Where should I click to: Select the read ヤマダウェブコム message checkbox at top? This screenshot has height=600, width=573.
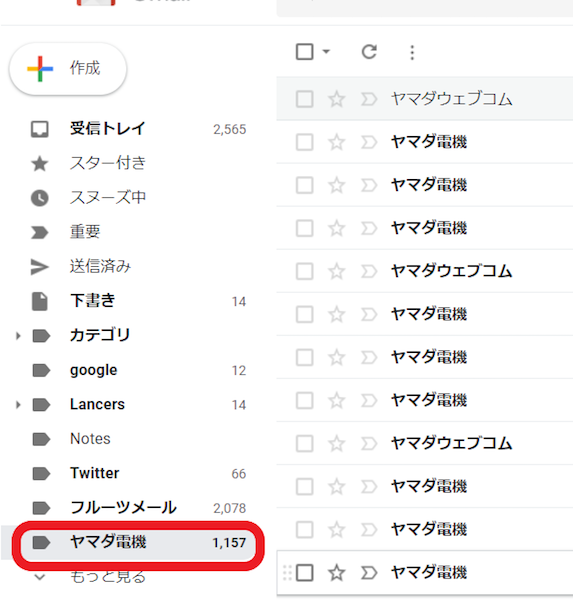305,99
